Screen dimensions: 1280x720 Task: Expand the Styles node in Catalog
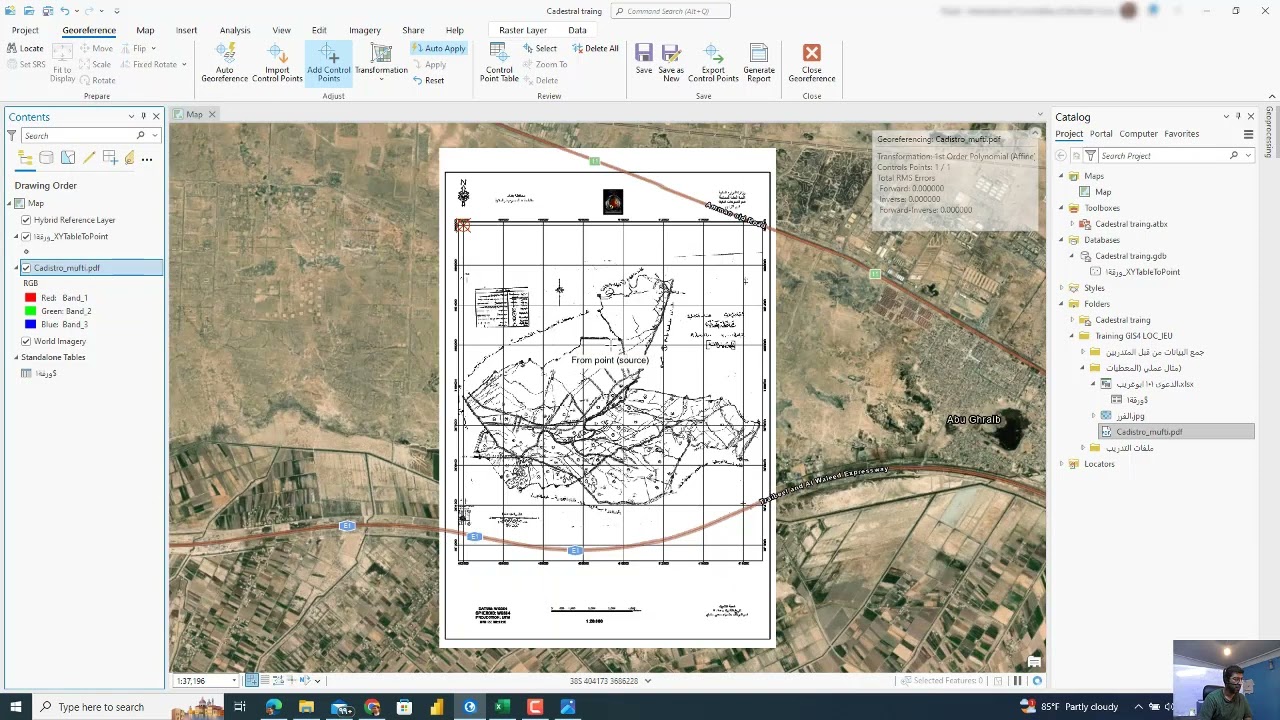(1061, 288)
